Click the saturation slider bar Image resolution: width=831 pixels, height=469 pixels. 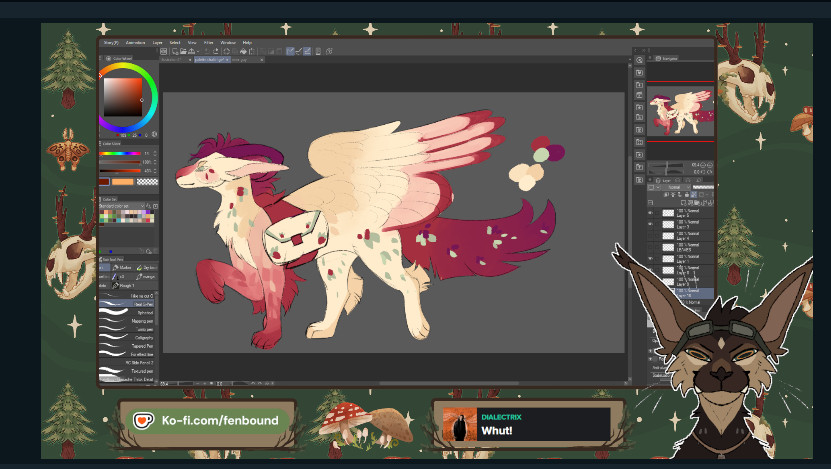[120, 162]
